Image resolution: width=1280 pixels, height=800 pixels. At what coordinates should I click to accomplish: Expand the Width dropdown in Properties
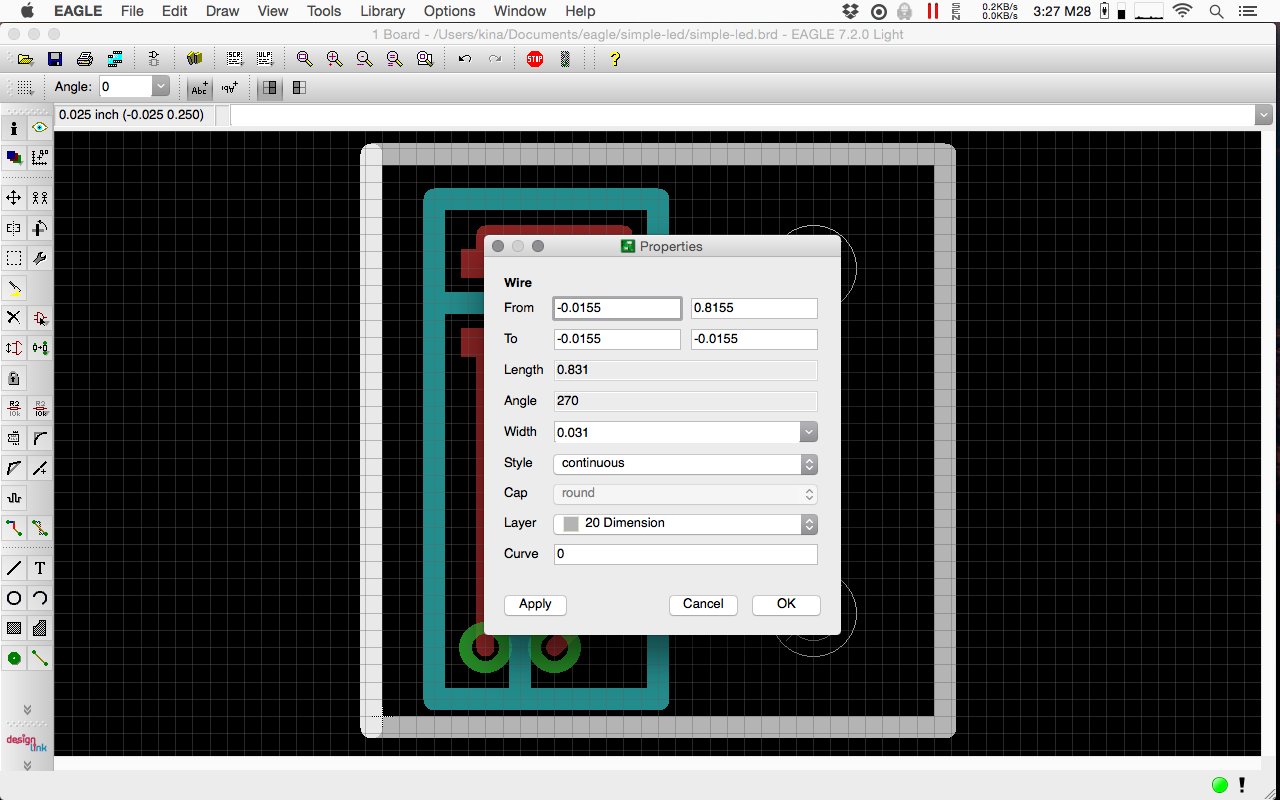(809, 432)
